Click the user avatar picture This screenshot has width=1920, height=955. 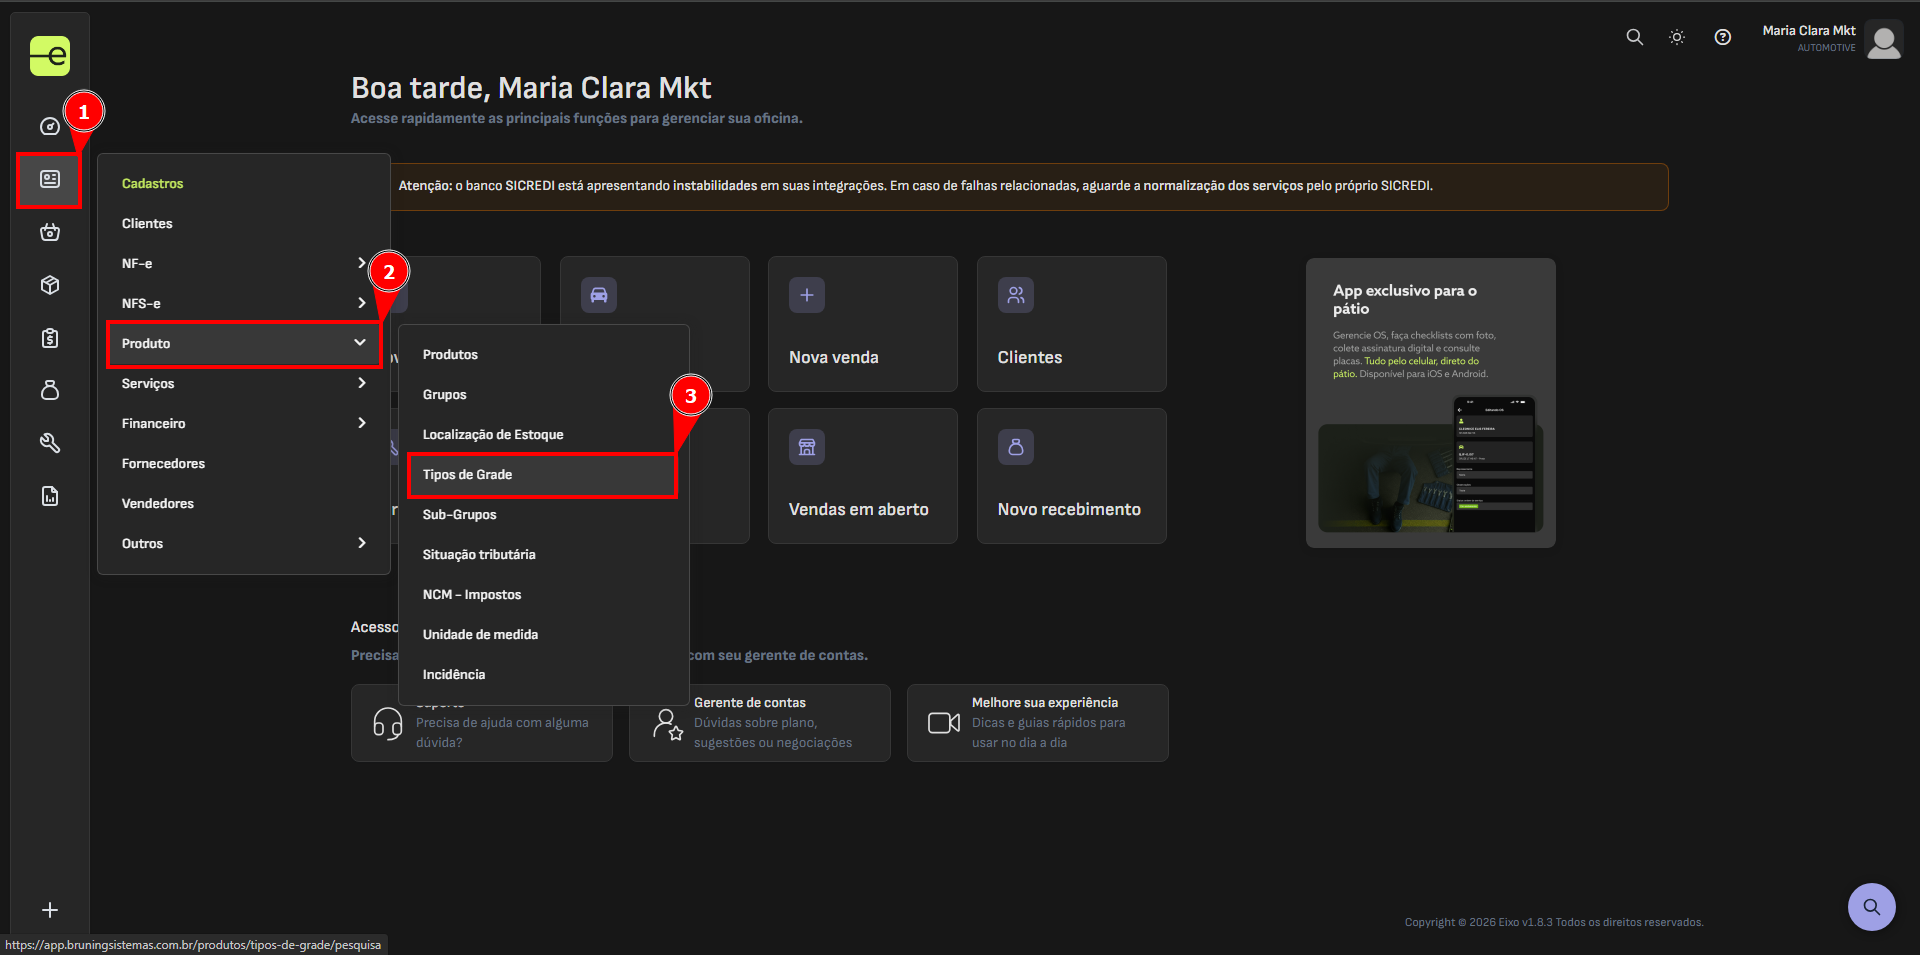click(x=1884, y=41)
